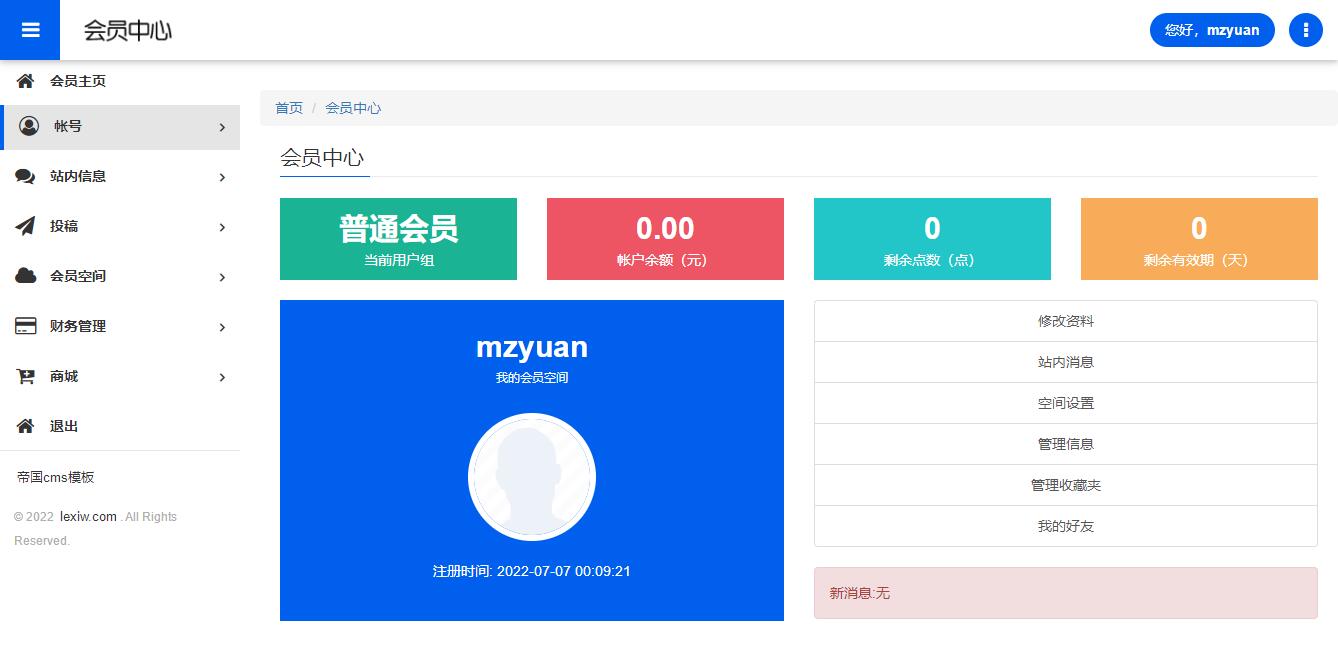Select 退出 in the sidebar

tap(64, 426)
